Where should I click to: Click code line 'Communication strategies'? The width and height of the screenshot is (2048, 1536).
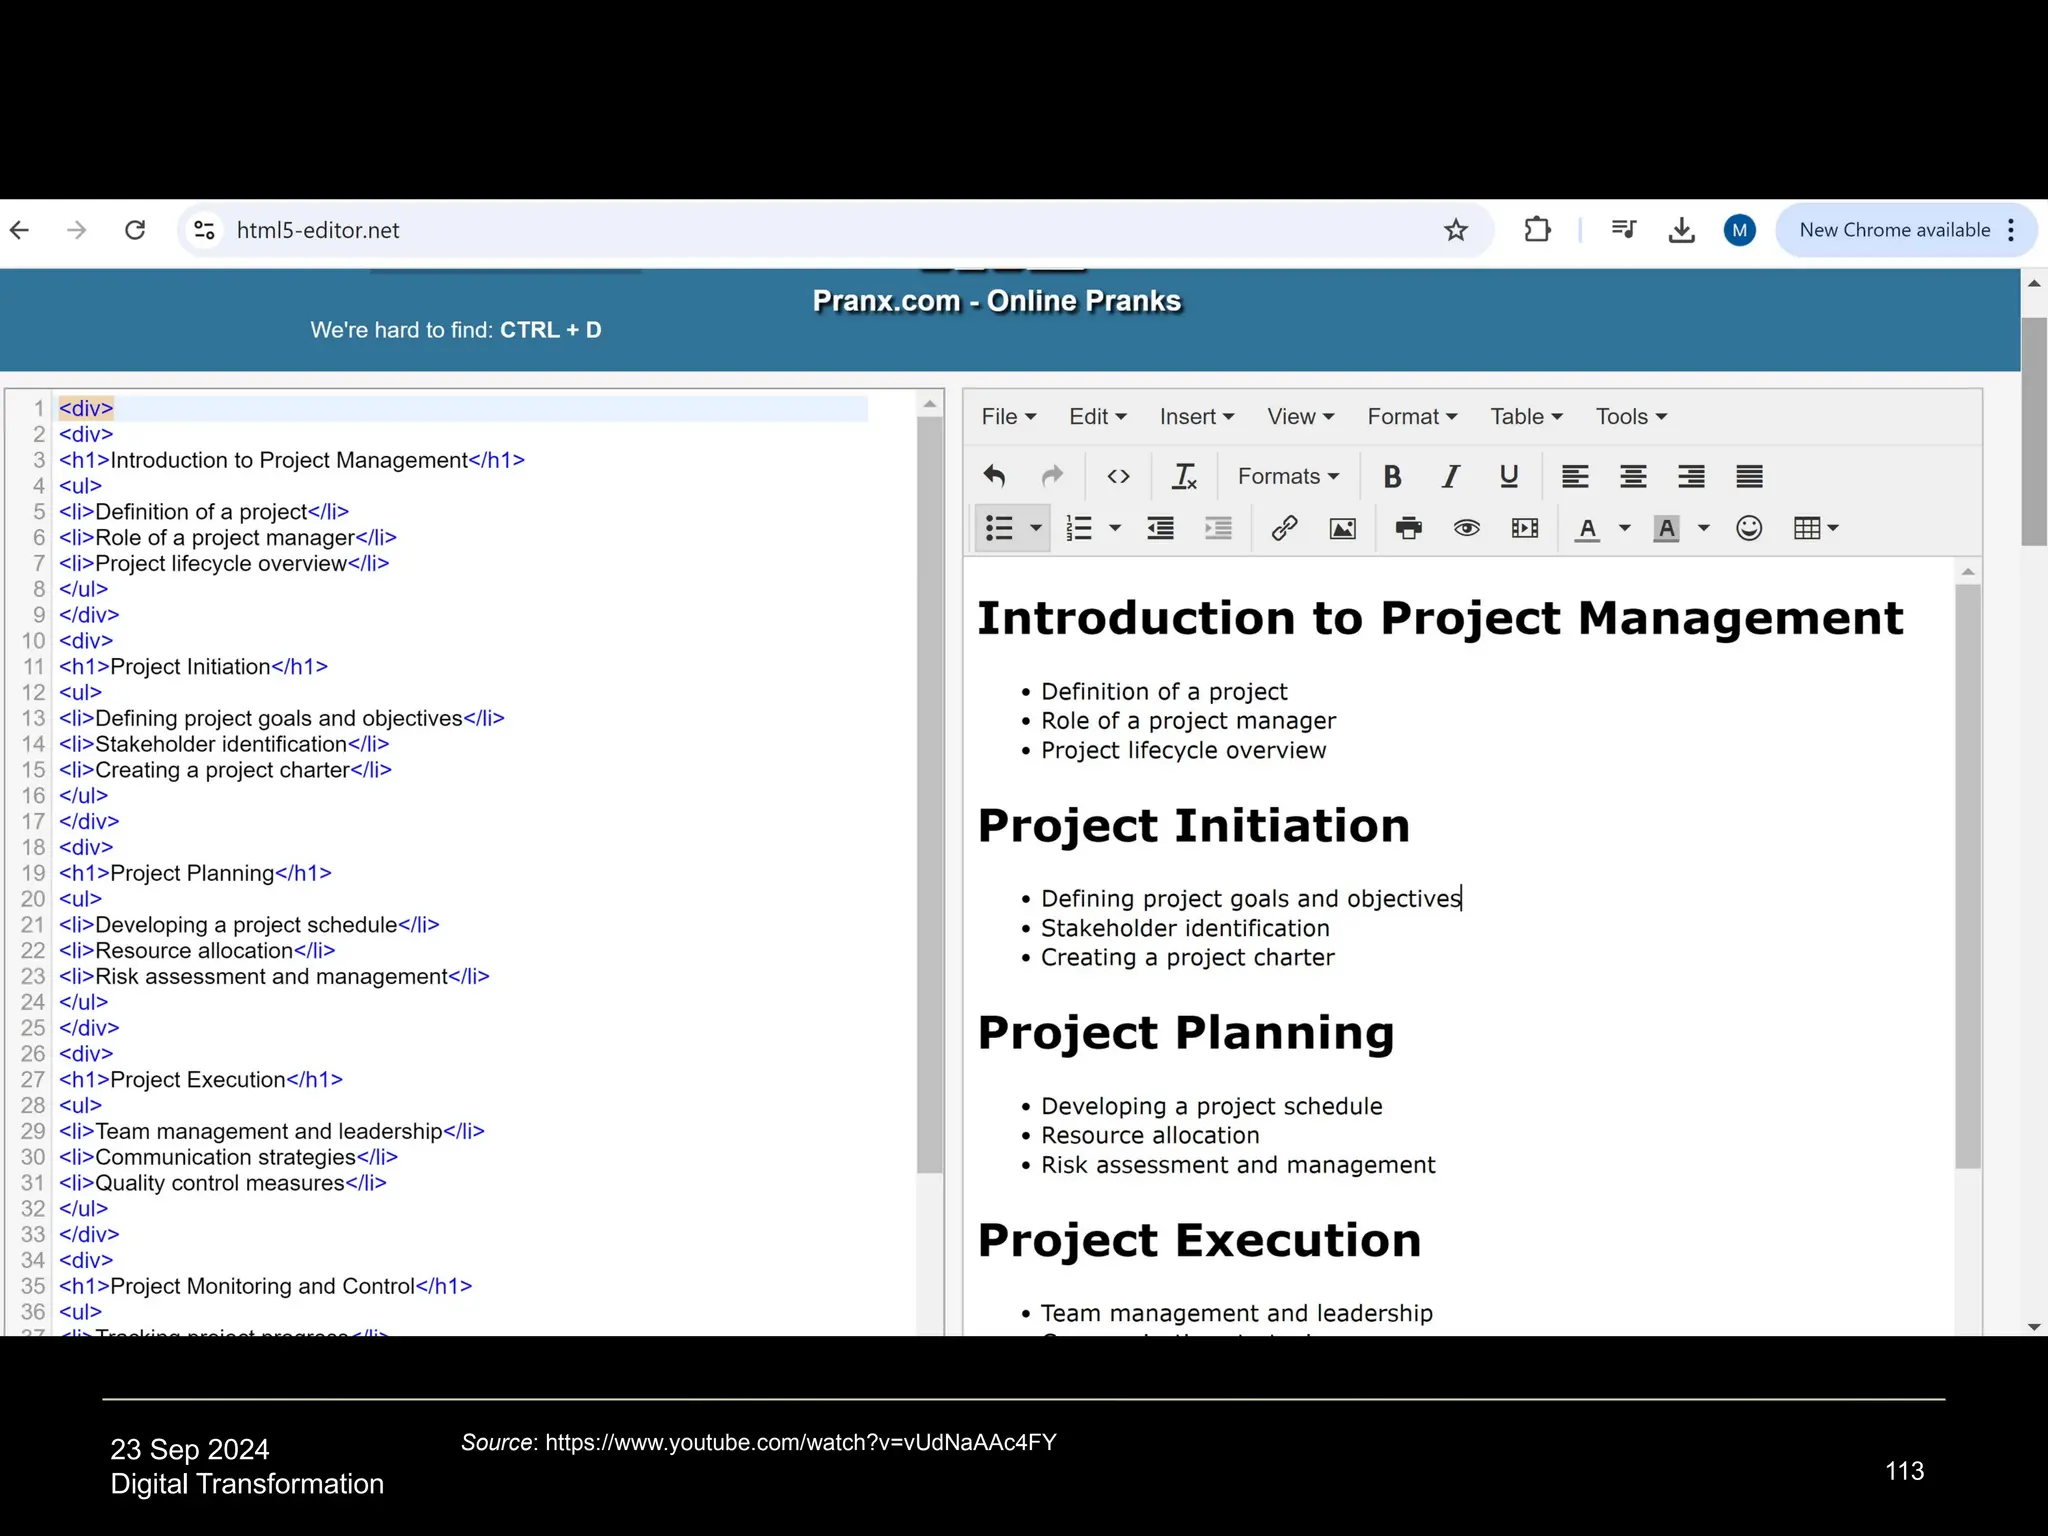(228, 1157)
